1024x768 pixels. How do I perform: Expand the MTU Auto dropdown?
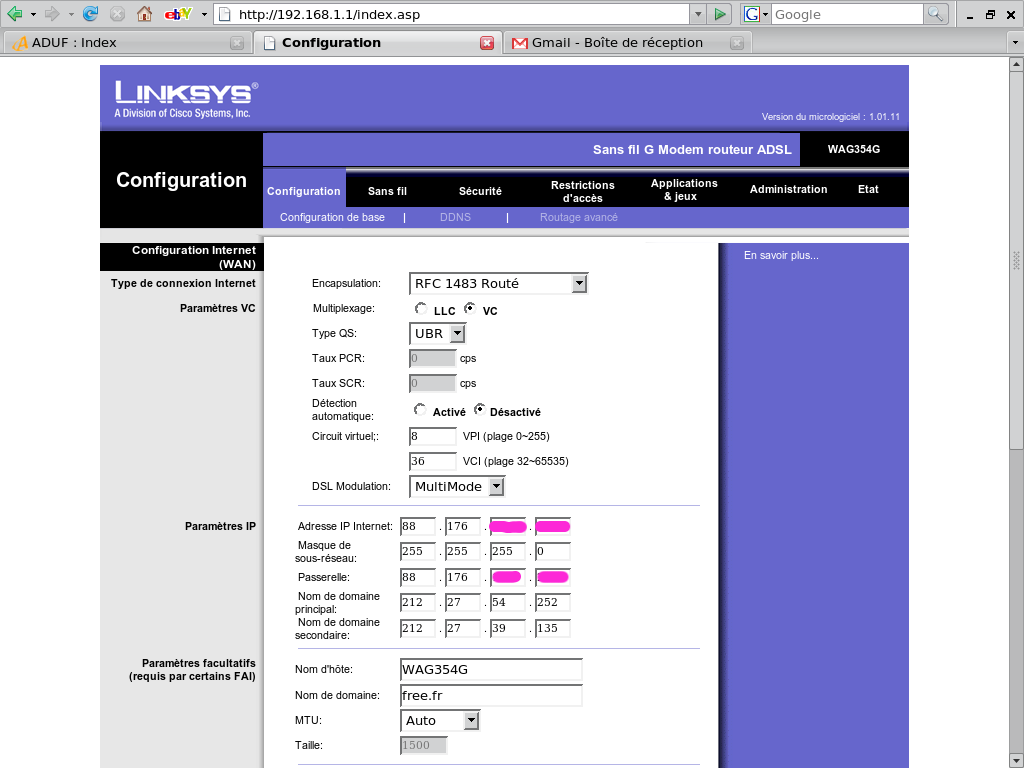click(471, 720)
